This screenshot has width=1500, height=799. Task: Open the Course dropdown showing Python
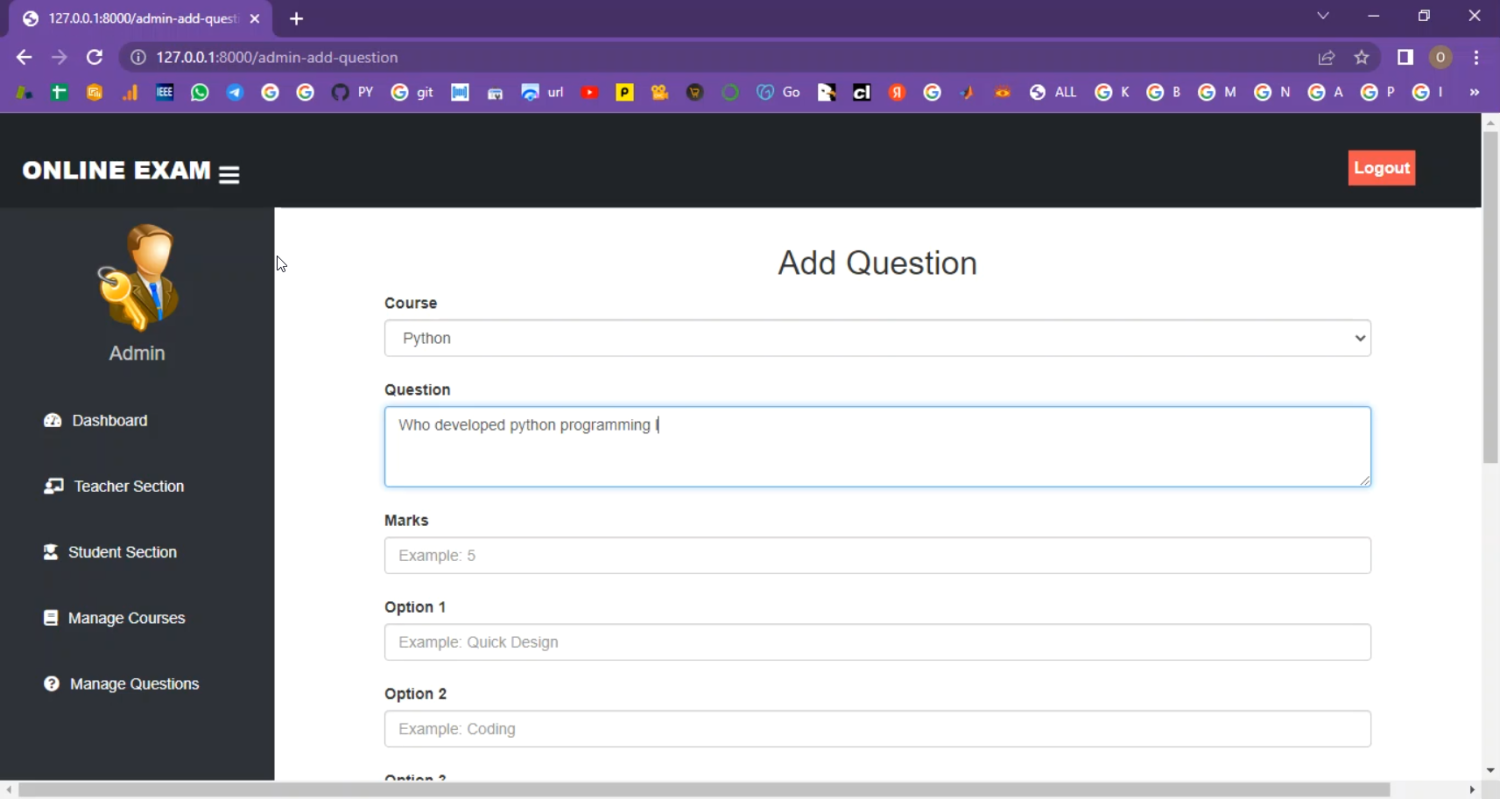click(877, 338)
